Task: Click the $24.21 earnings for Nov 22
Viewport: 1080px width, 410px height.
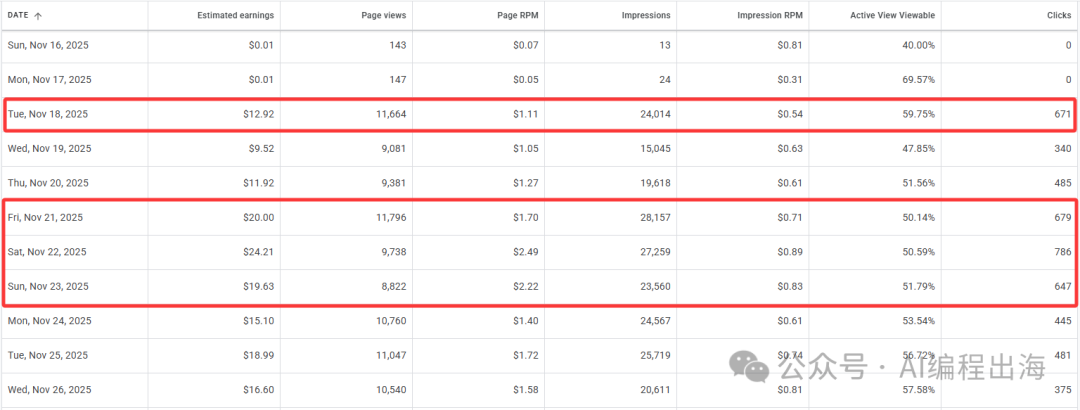Action: pos(259,252)
